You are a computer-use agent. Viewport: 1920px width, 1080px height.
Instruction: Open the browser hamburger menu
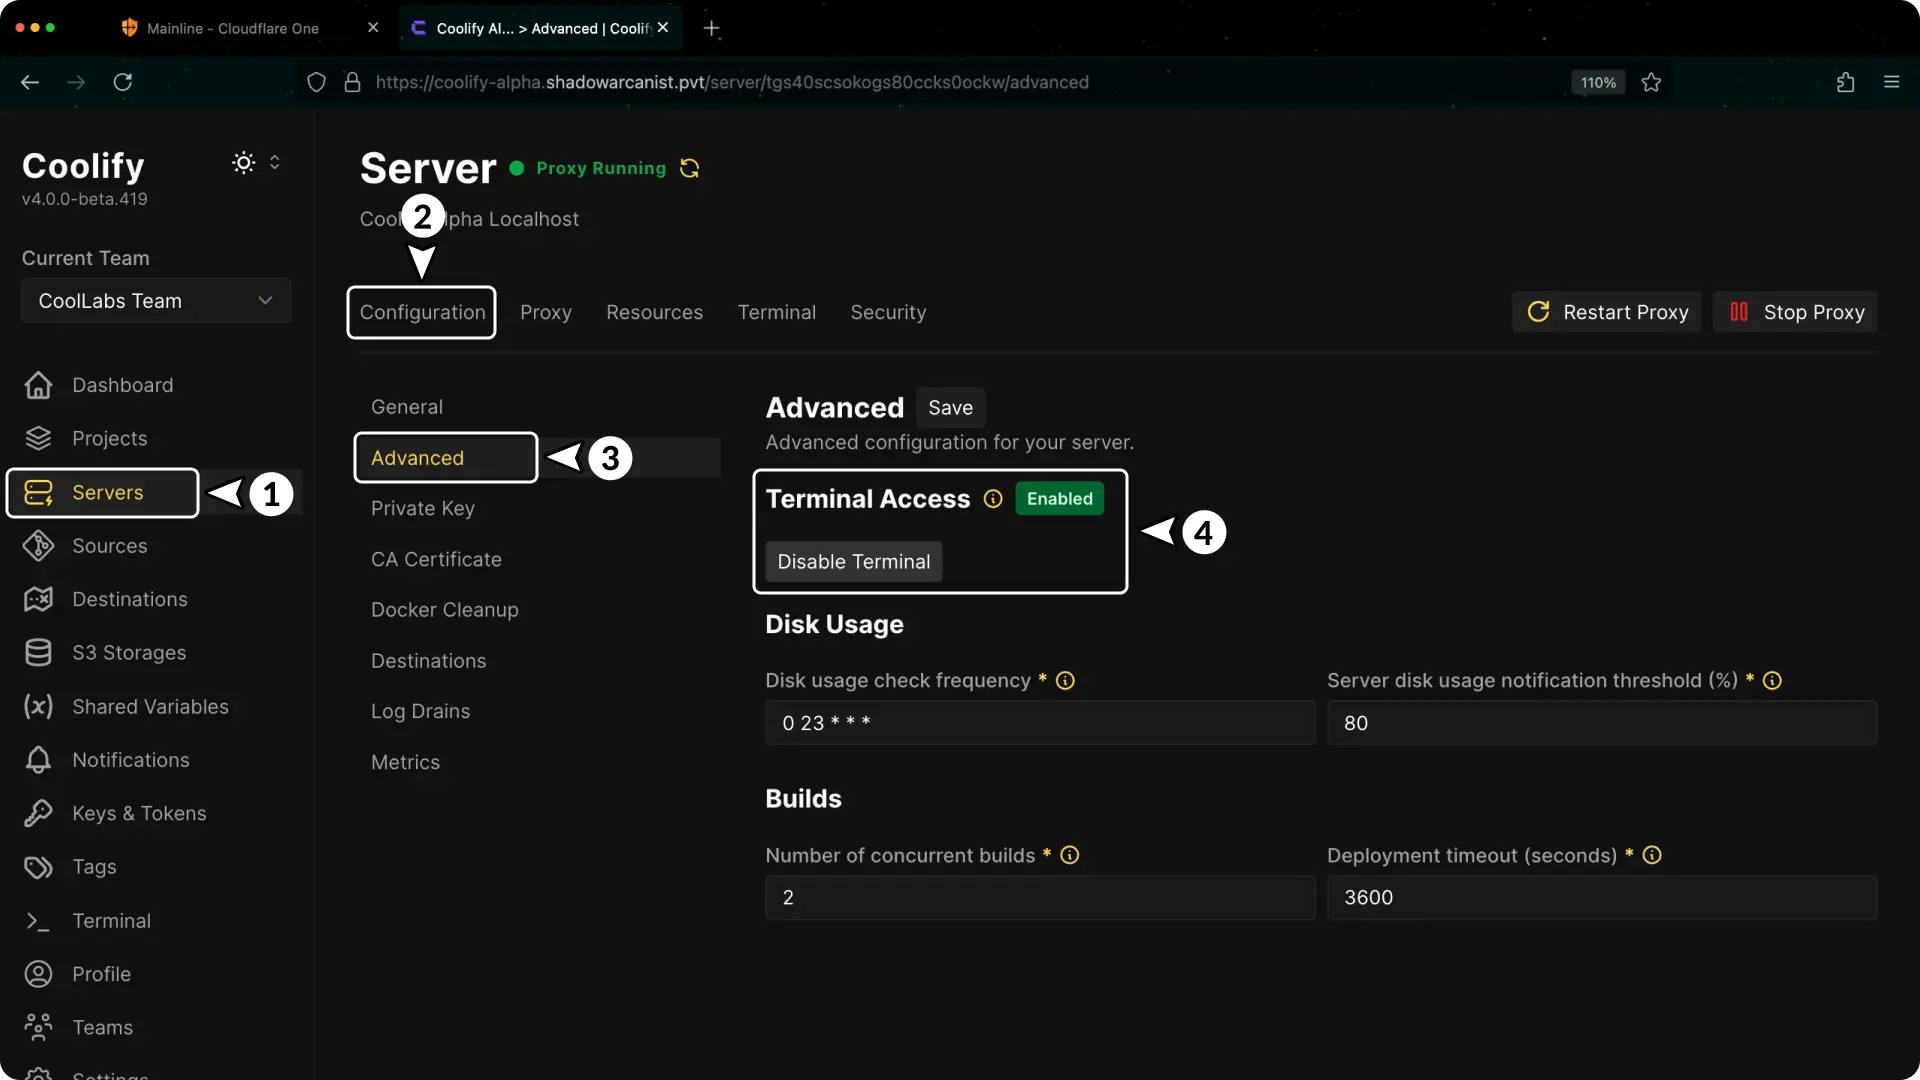(1892, 82)
